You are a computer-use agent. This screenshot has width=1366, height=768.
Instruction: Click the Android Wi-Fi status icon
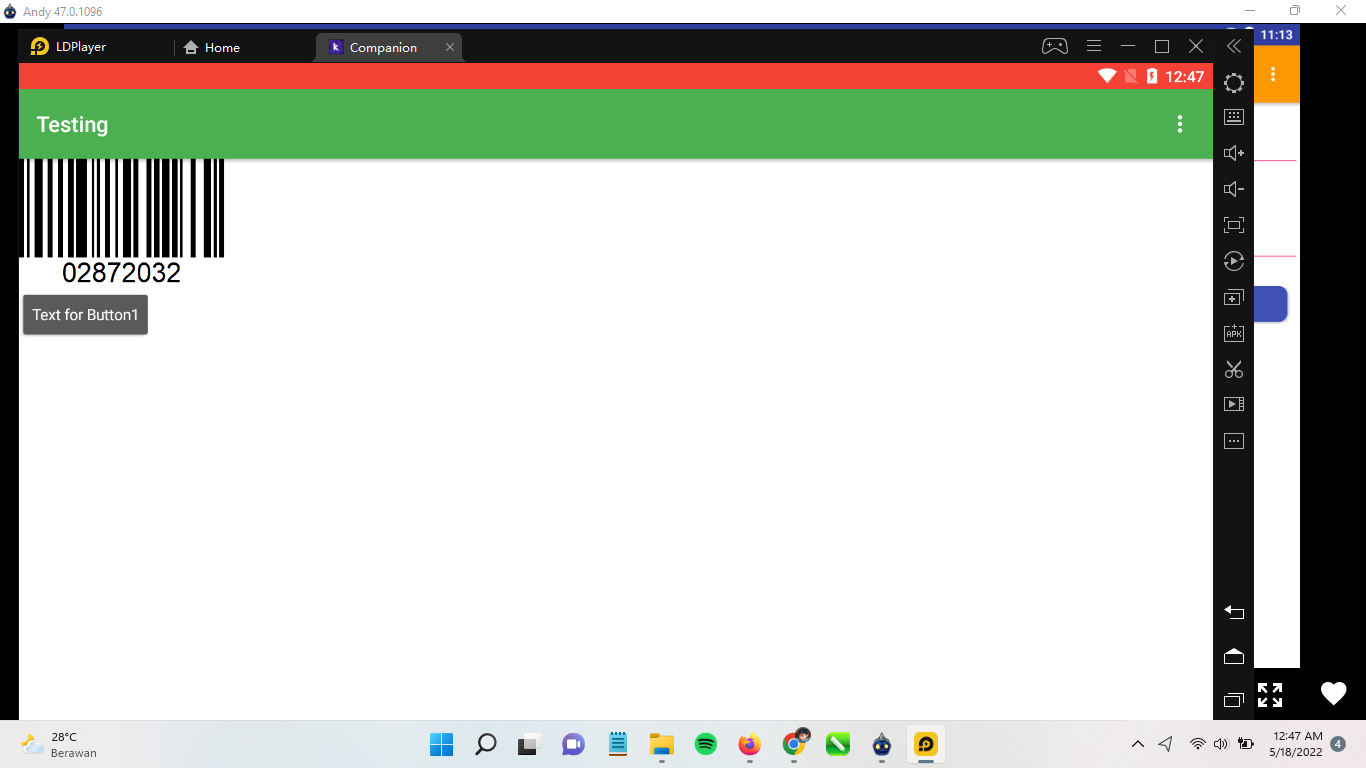(1107, 76)
